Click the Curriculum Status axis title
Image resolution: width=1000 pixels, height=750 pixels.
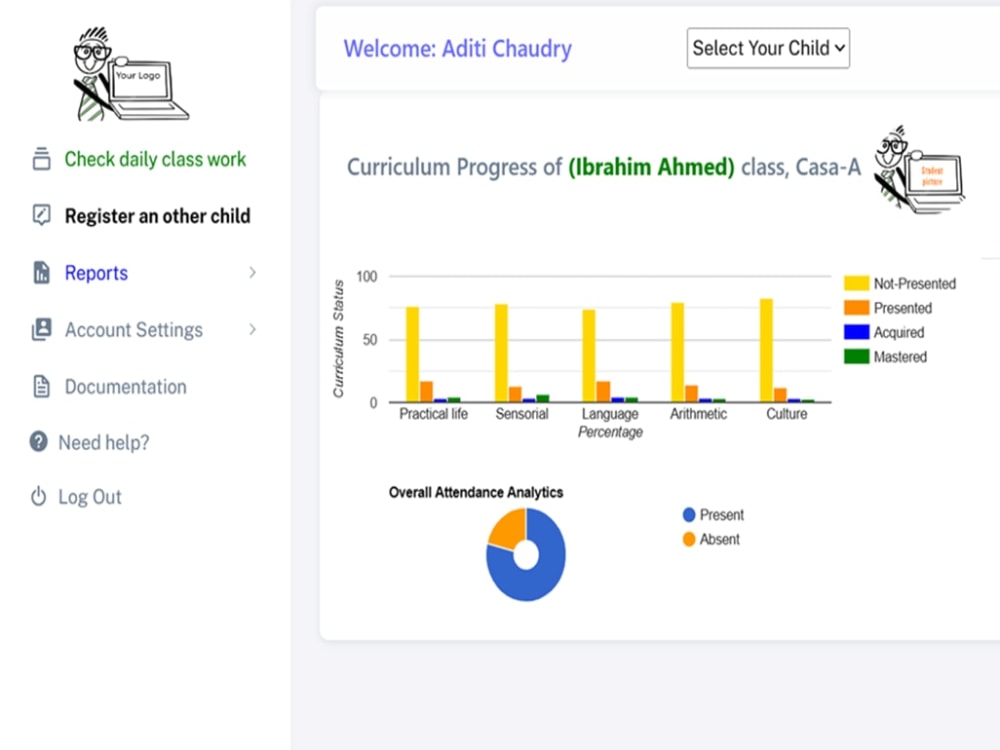(x=338, y=339)
